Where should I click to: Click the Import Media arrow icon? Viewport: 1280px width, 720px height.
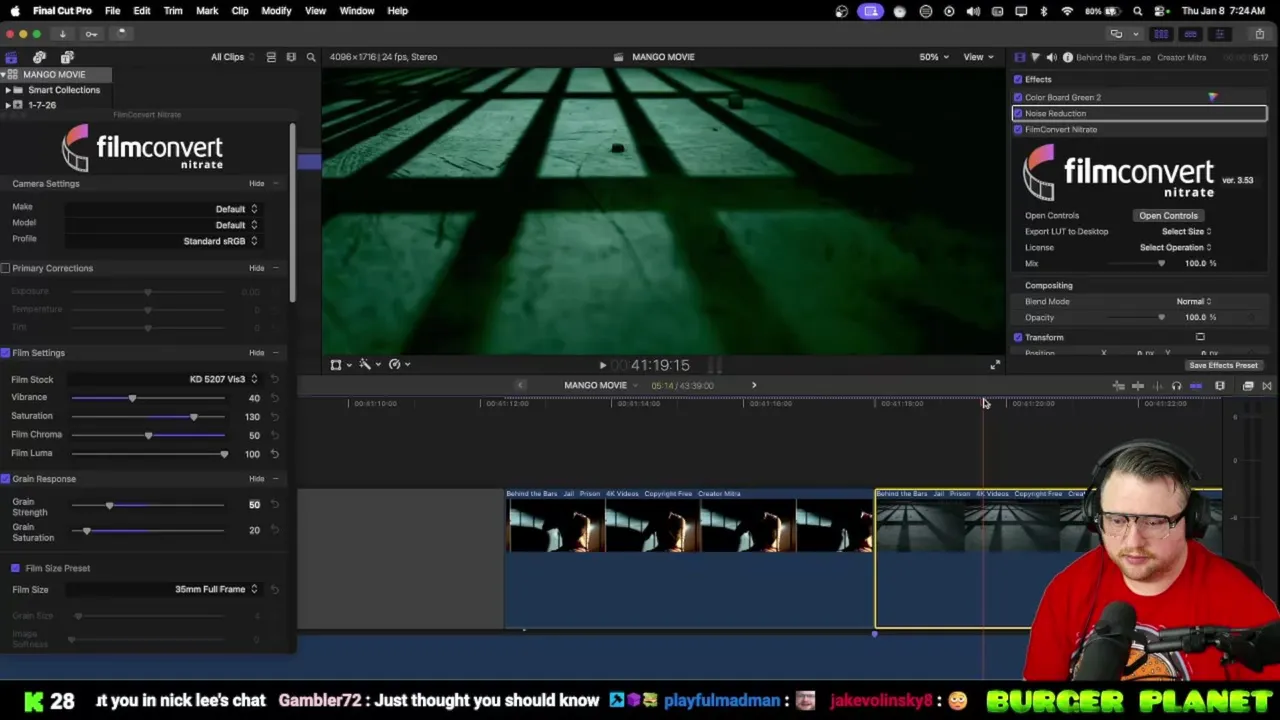coord(62,34)
